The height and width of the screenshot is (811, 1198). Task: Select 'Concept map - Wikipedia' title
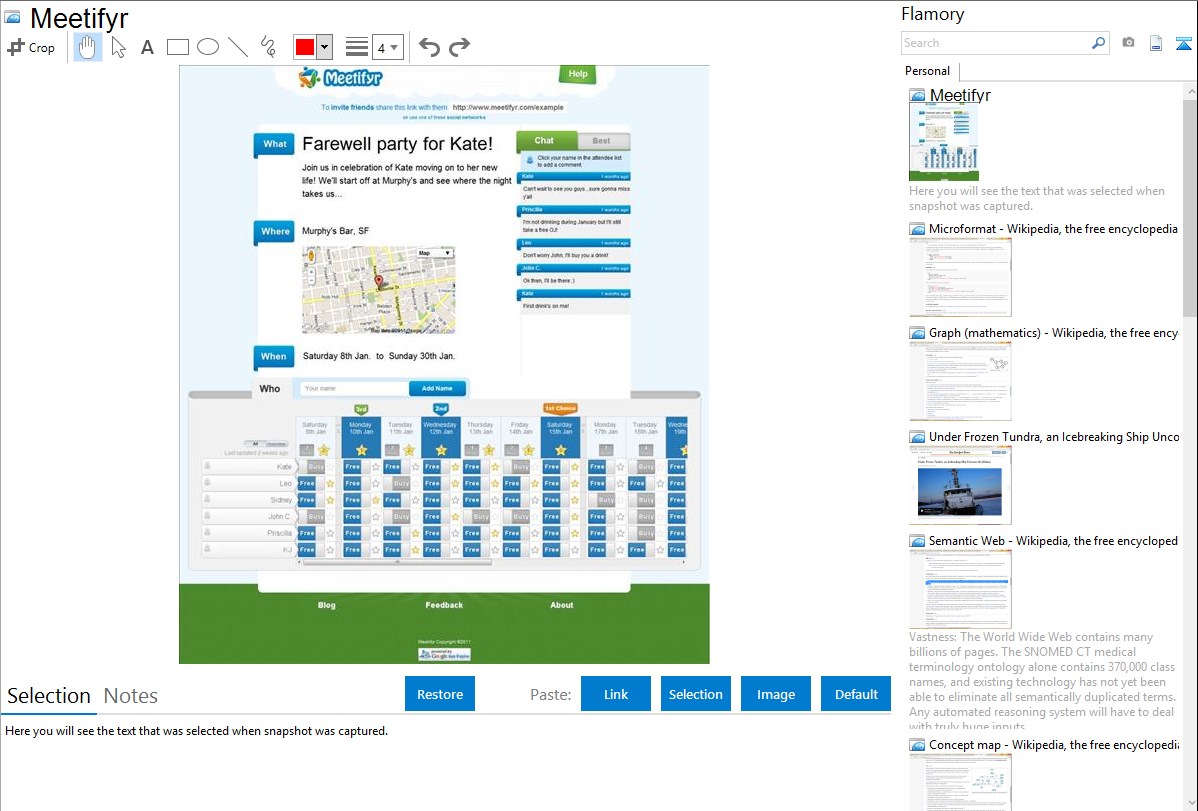click(1053, 745)
